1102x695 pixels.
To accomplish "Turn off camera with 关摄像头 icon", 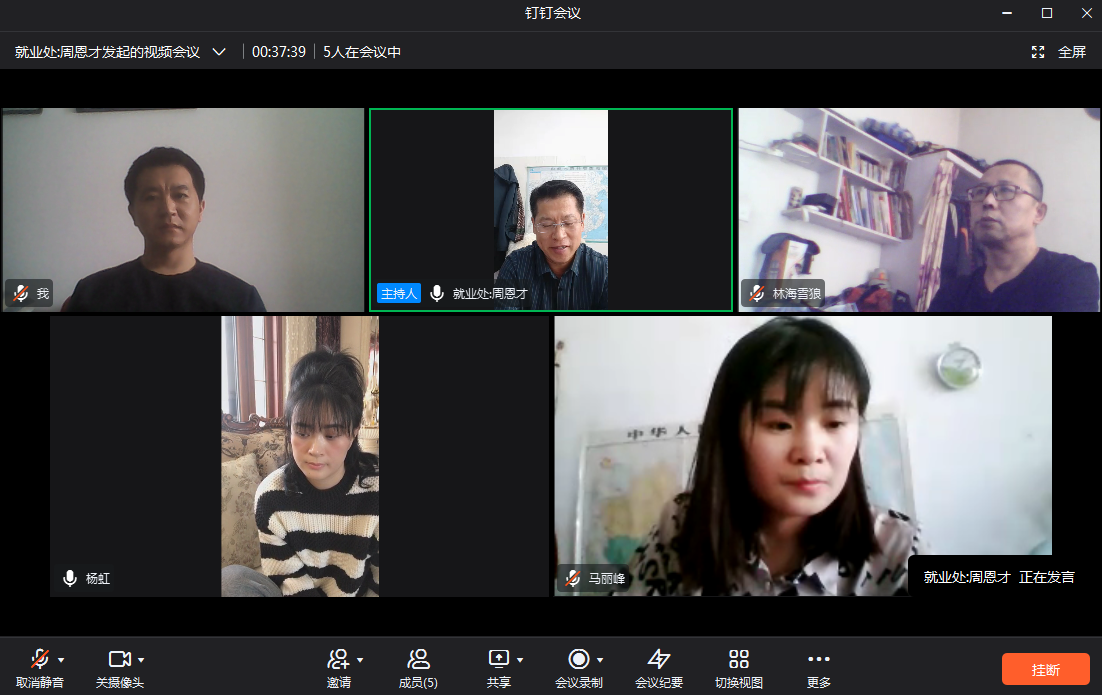I will [x=119, y=659].
